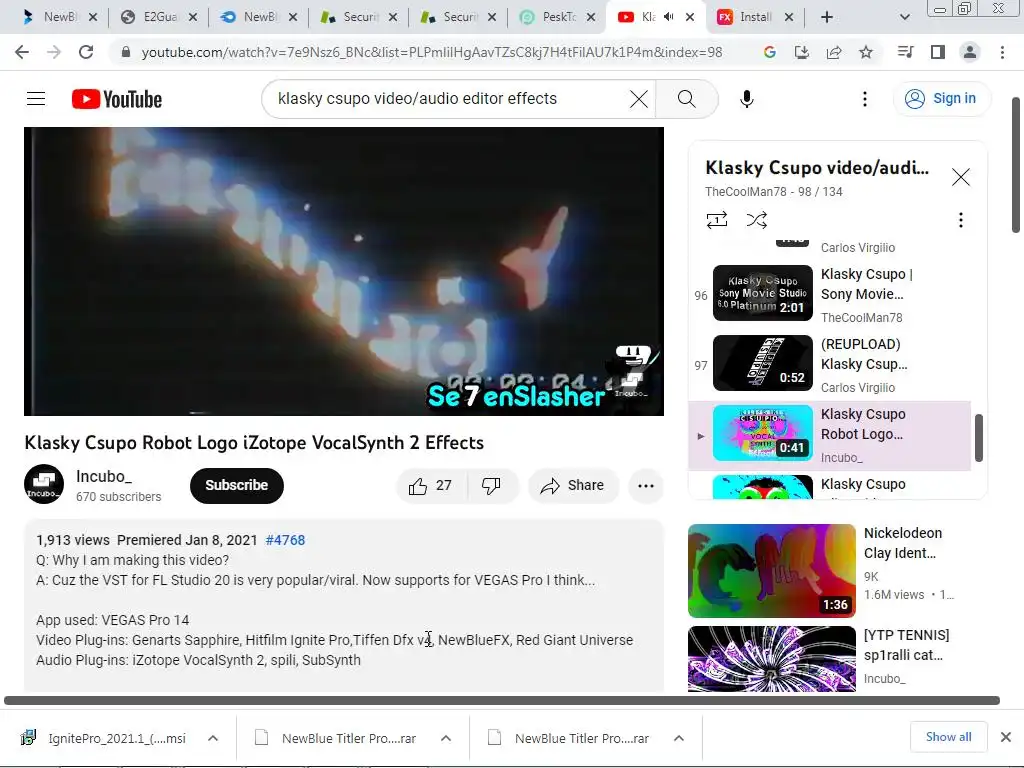Like the video with thumbs up
This screenshot has height=768, width=1024.
[430, 485]
